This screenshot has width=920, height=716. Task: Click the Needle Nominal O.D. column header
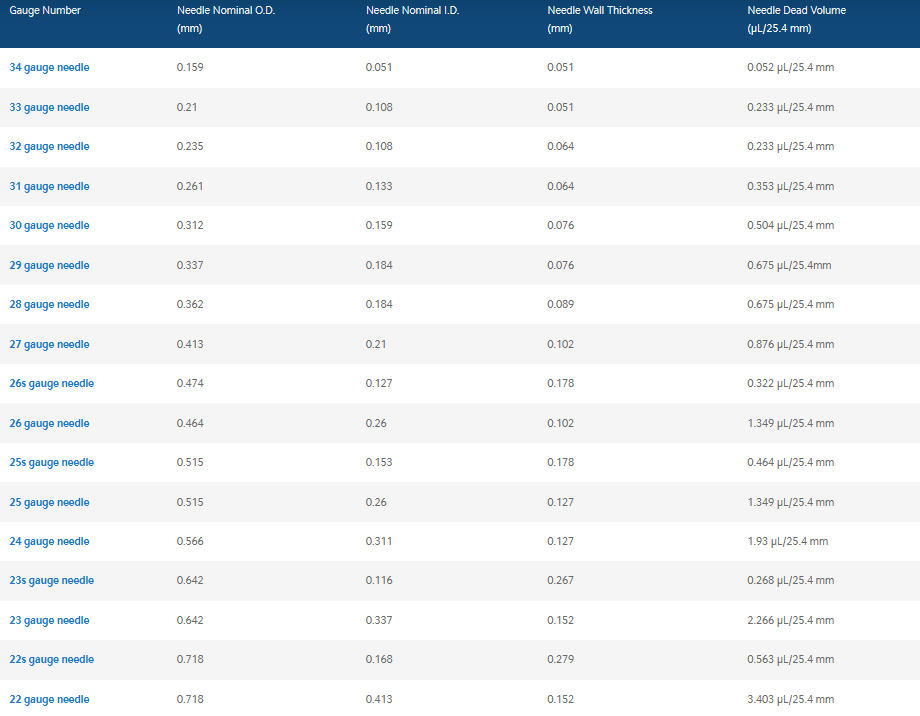(x=226, y=19)
